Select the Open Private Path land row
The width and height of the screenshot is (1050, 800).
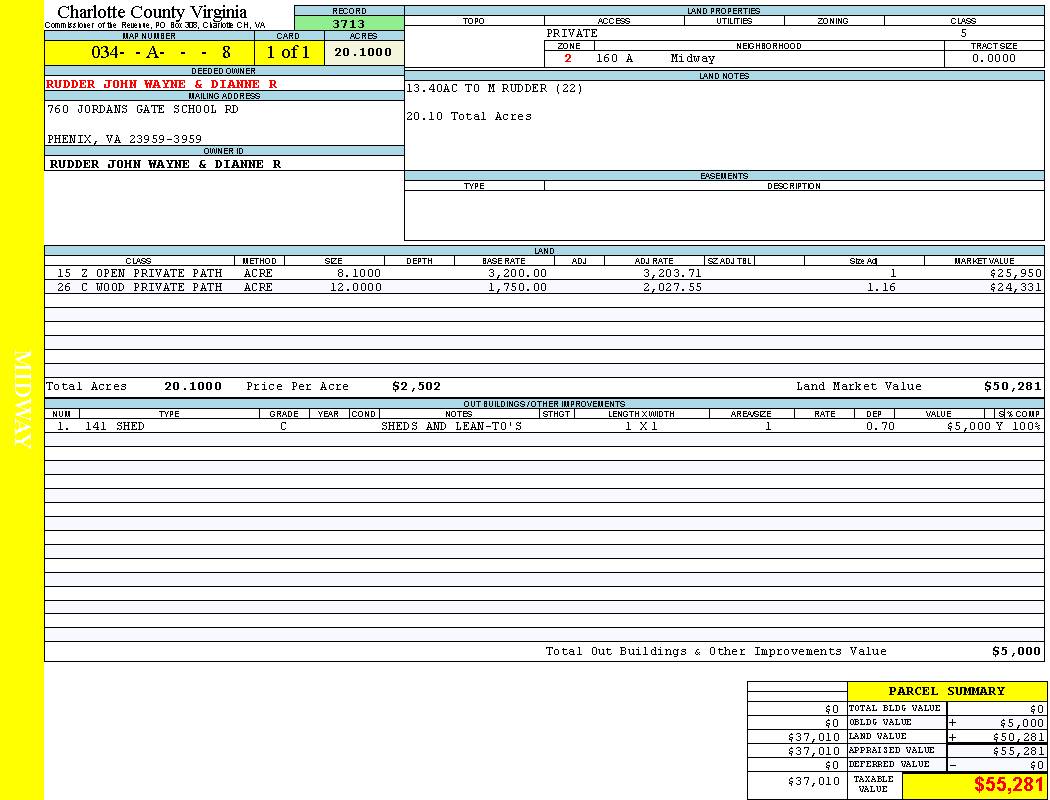(545, 273)
